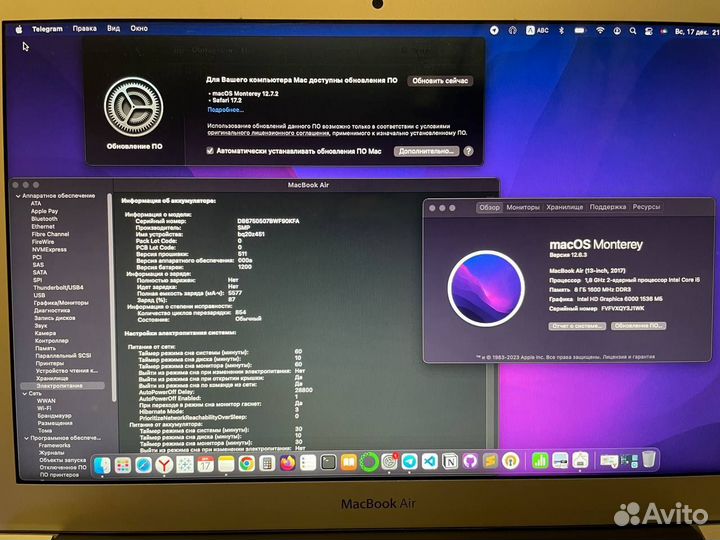Click the Software Update gear icon

pyautogui.click(x=134, y=107)
